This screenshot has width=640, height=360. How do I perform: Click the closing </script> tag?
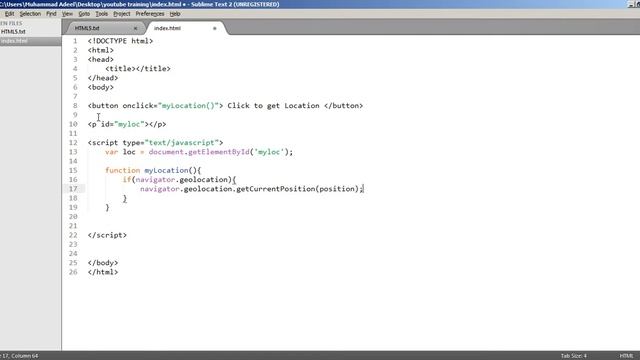107,235
